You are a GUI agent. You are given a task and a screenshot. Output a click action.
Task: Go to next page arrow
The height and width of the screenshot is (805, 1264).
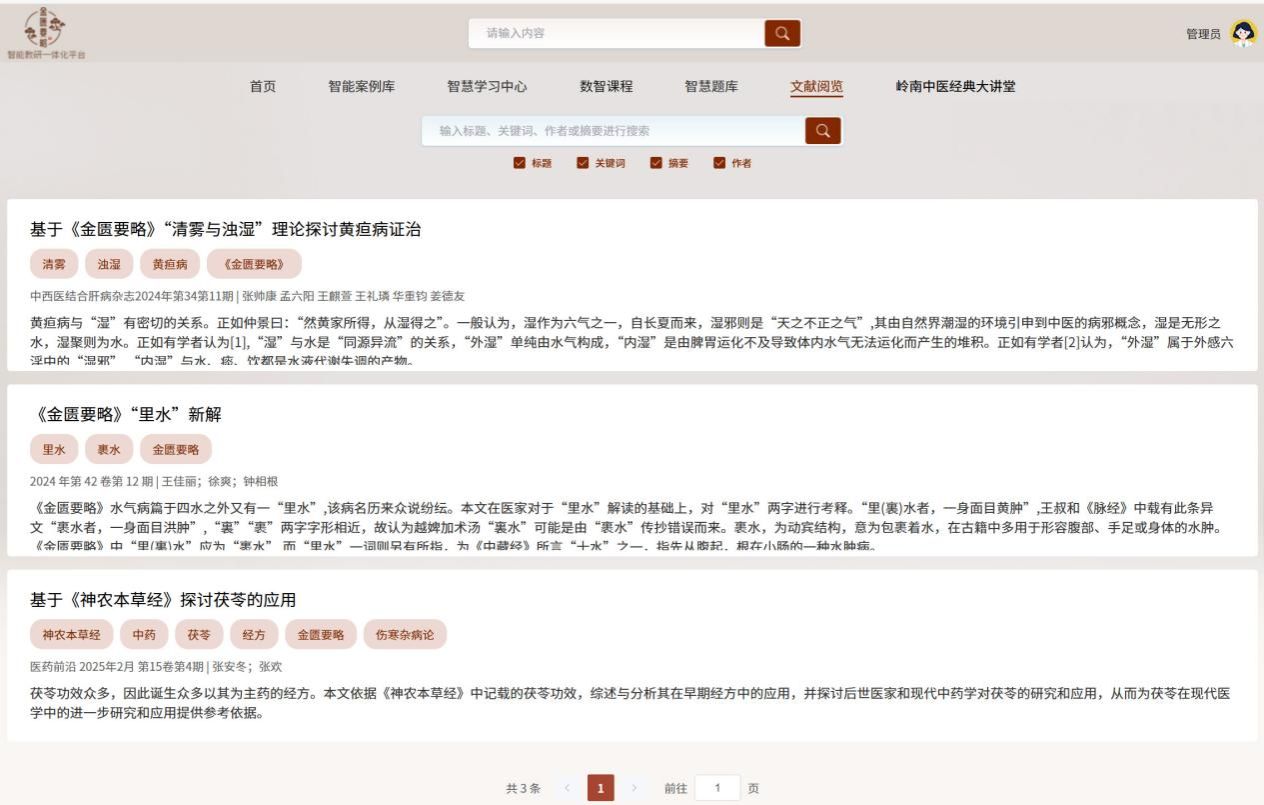click(633, 788)
